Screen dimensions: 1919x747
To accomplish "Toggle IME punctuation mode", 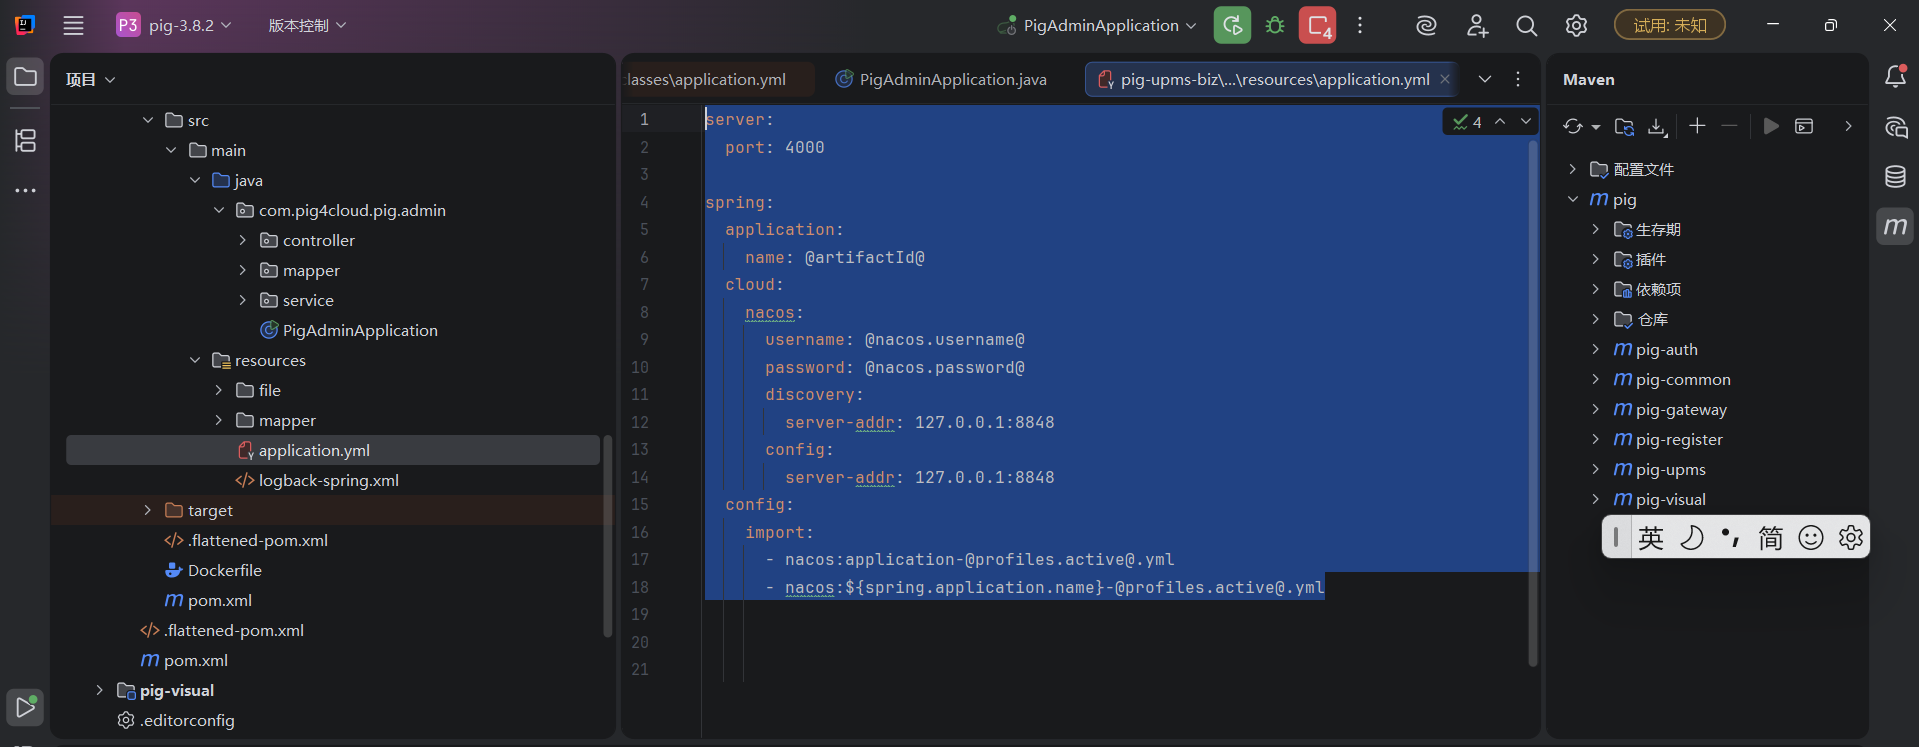I will tap(1731, 538).
